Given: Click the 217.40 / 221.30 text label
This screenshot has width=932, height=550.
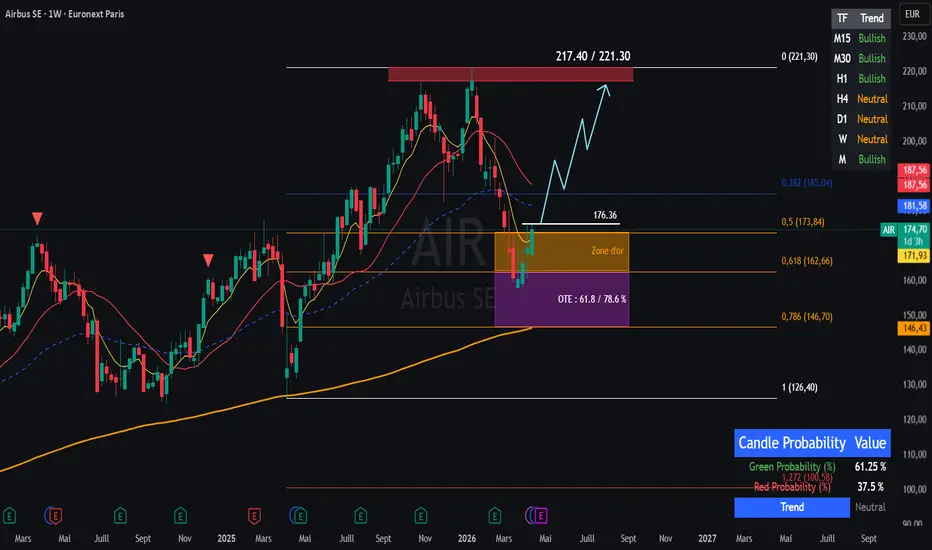Looking at the screenshot, I should 593,56.
